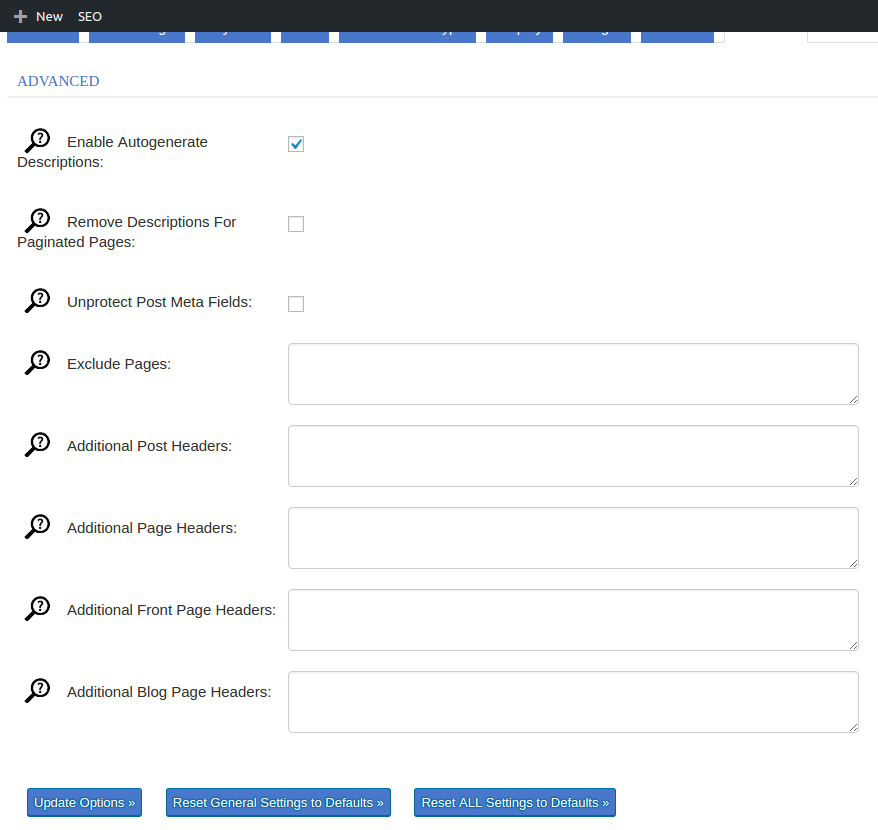Open help for Additional Page Headers
The height and width of the screenshot is (830, 878).
tap(37, 524)
